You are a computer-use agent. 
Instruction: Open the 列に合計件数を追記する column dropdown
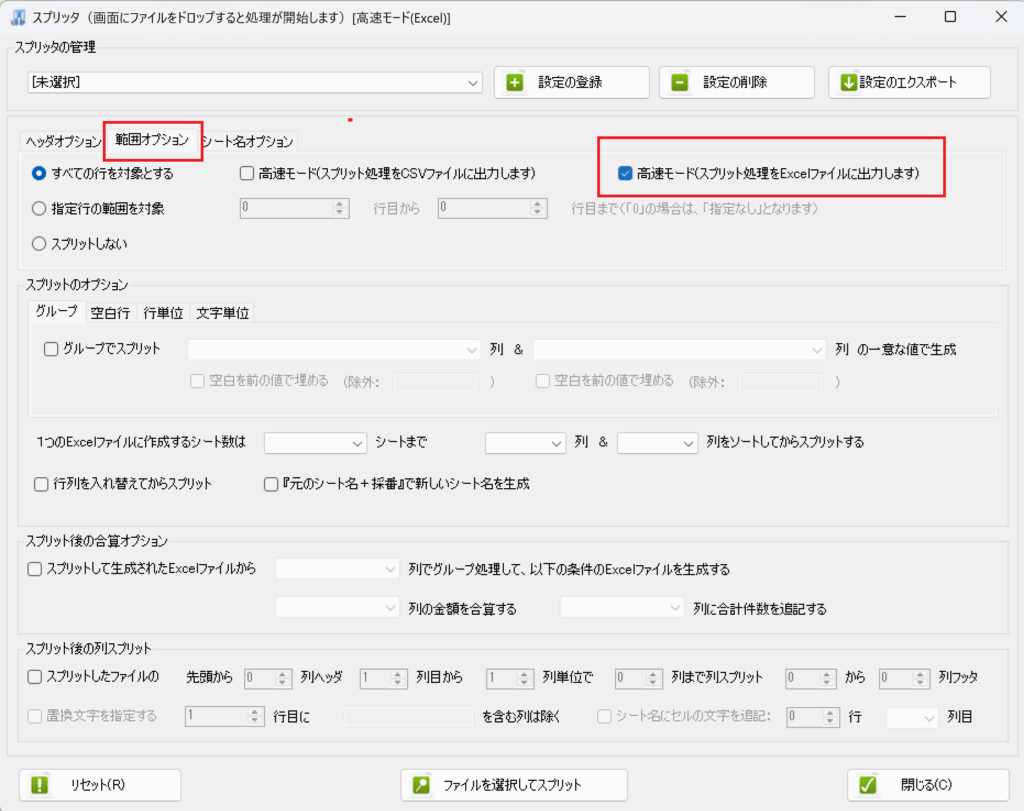622,609
